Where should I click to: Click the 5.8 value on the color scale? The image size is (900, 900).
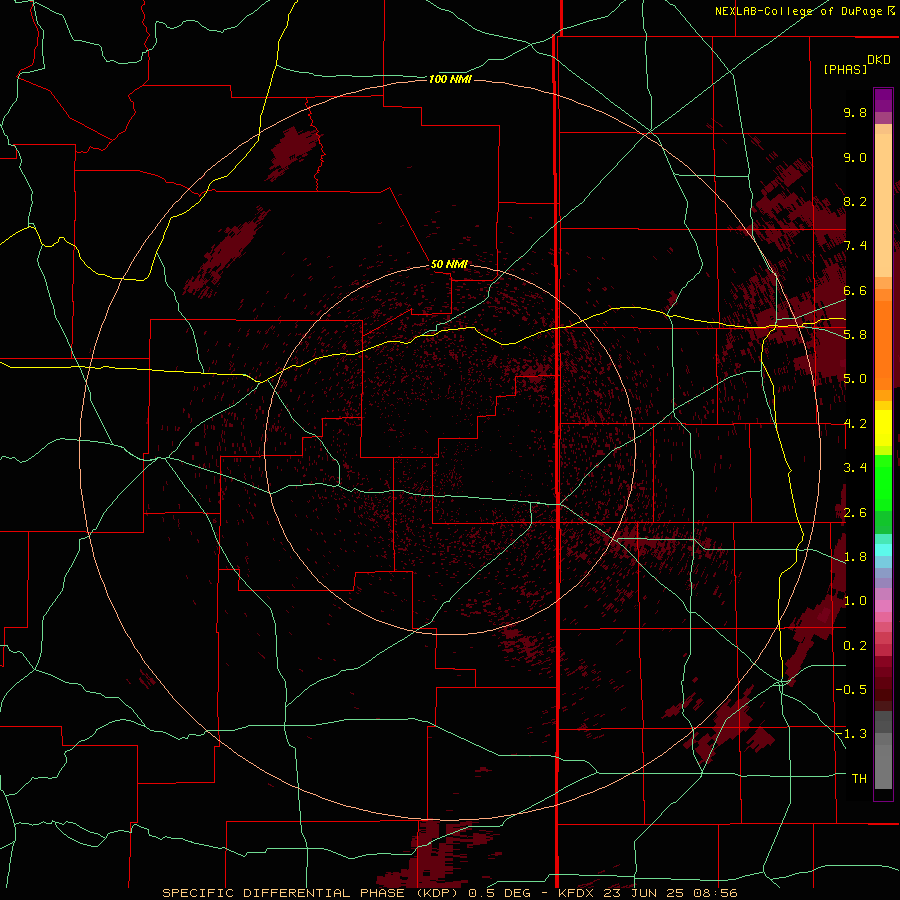click(855, 335)
